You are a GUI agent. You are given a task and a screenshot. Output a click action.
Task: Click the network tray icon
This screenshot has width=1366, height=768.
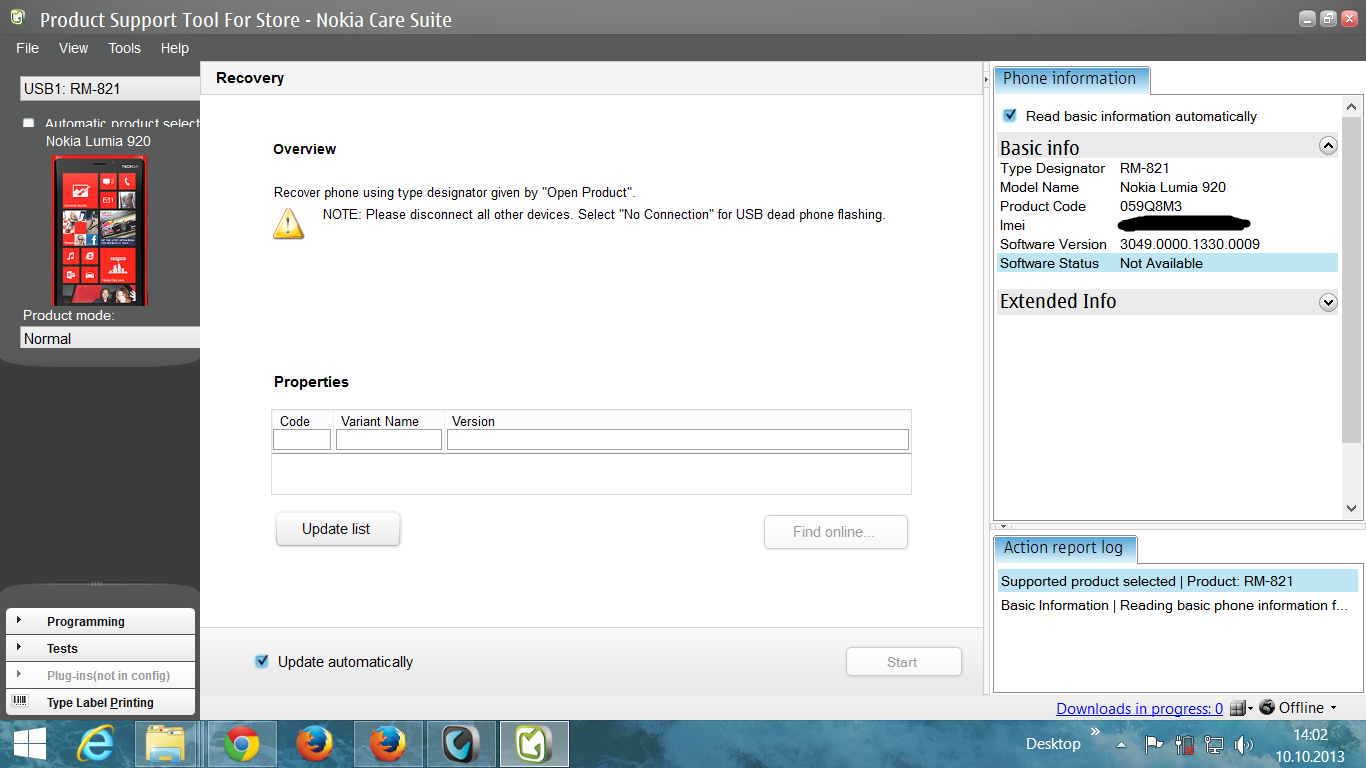[x=1214, y=744]
